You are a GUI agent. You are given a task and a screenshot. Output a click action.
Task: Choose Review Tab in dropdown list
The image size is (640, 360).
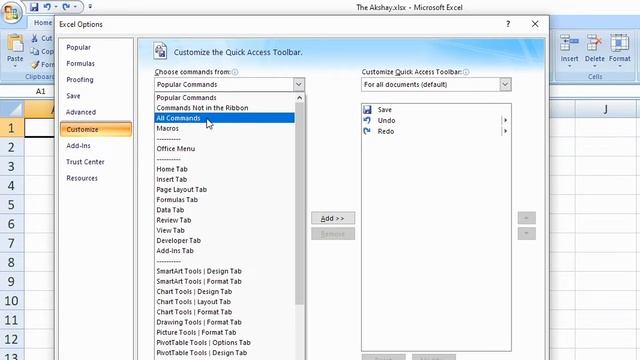point(224,220)
